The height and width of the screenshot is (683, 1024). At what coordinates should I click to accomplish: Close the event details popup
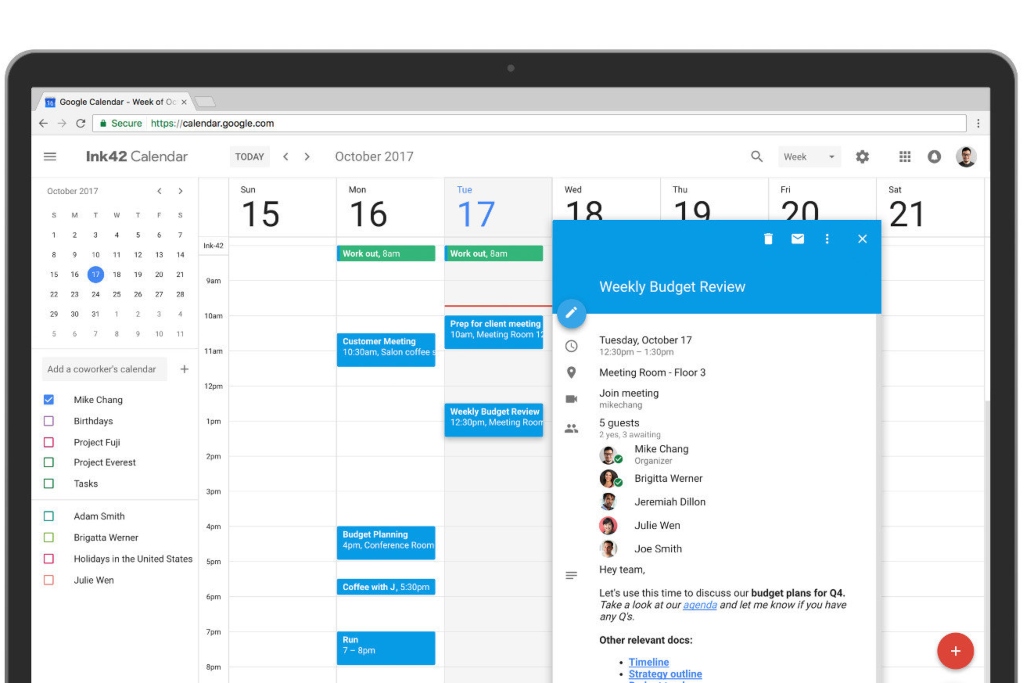[x=862, y=239]
